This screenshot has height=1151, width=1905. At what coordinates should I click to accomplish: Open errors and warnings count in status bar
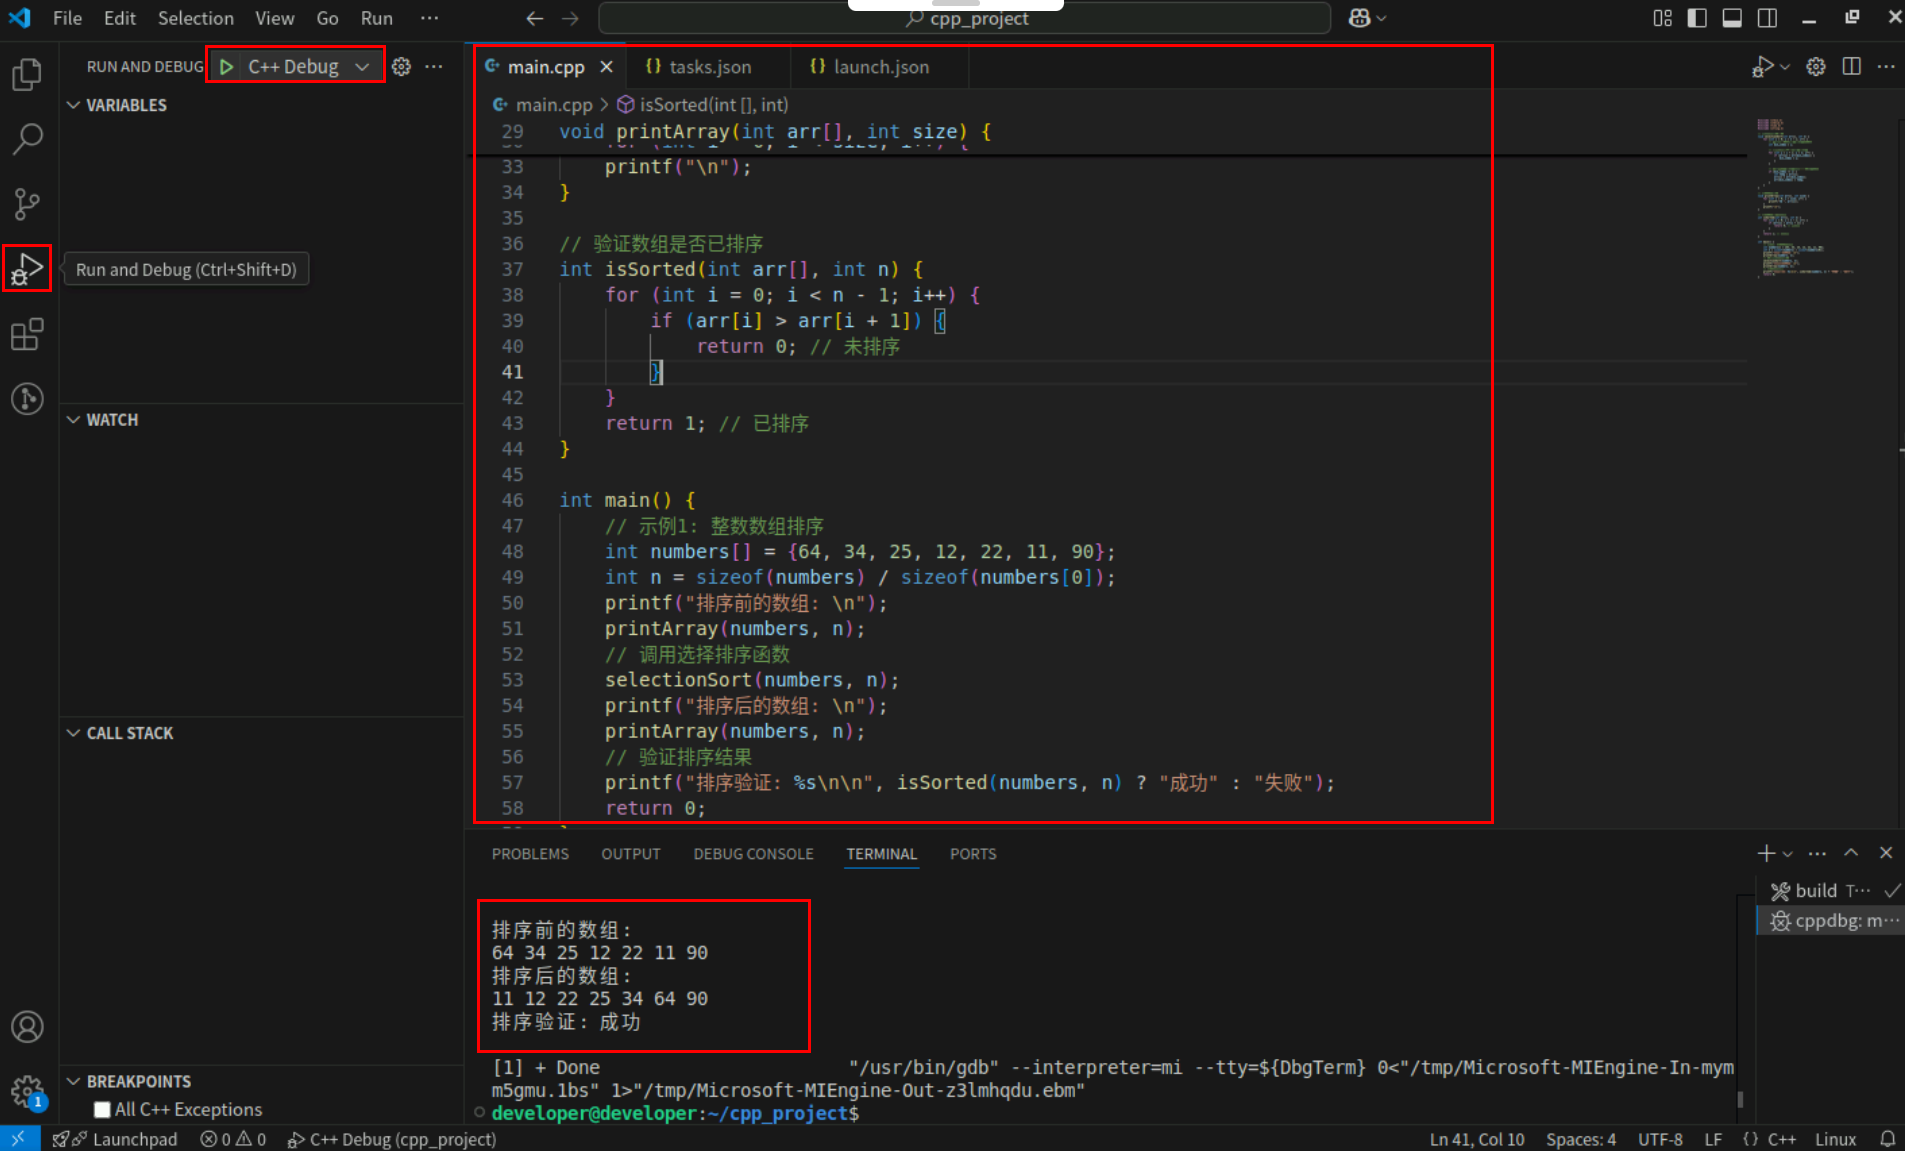pyautogui.click(x=233, y=1139)
